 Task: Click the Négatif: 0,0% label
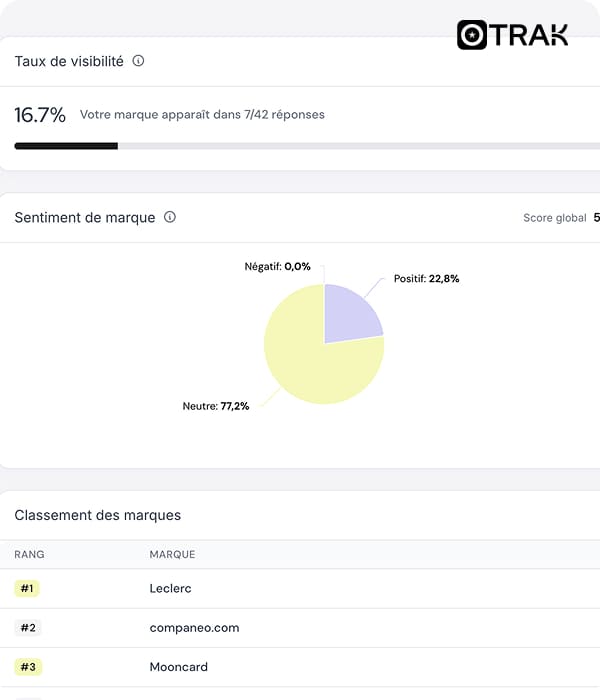pos(277,267)
